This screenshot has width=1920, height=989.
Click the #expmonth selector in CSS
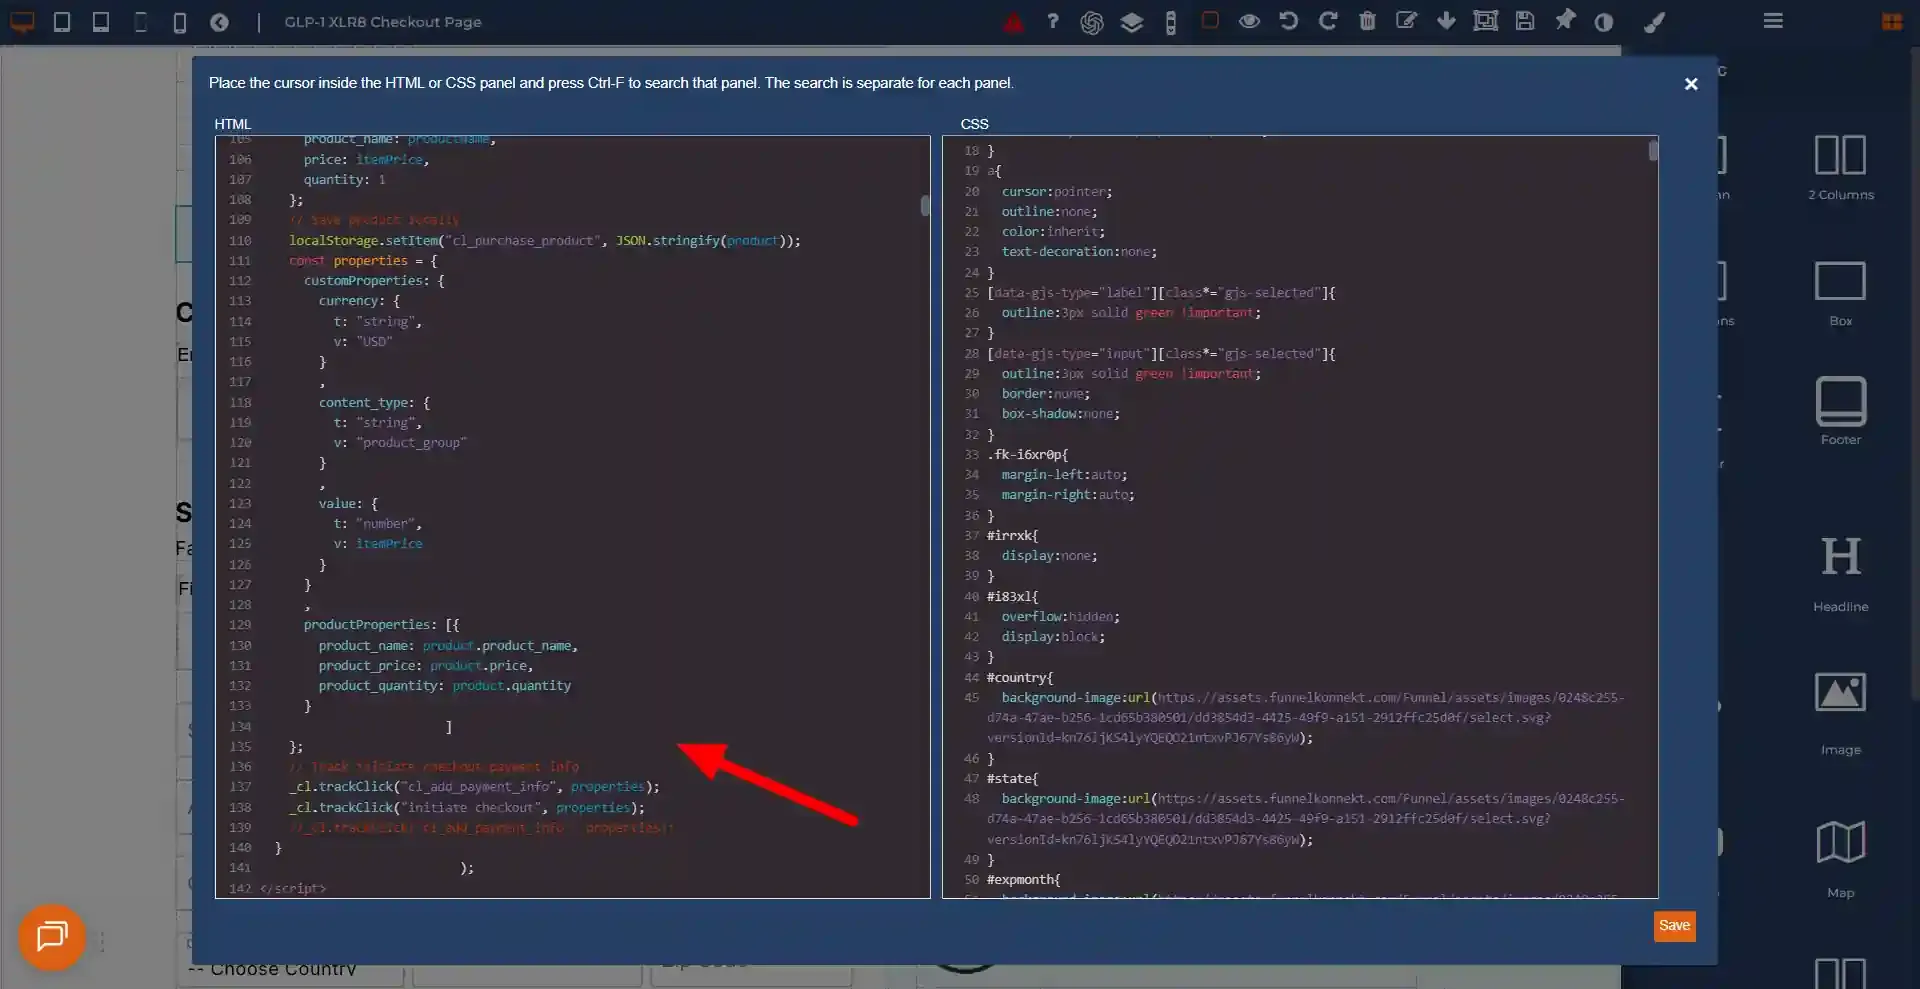[1024, 880]
